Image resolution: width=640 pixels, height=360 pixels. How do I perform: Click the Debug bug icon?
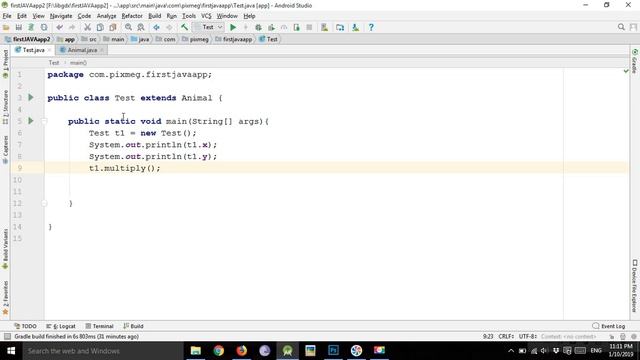pyautogui.click(x=258, y=27)
